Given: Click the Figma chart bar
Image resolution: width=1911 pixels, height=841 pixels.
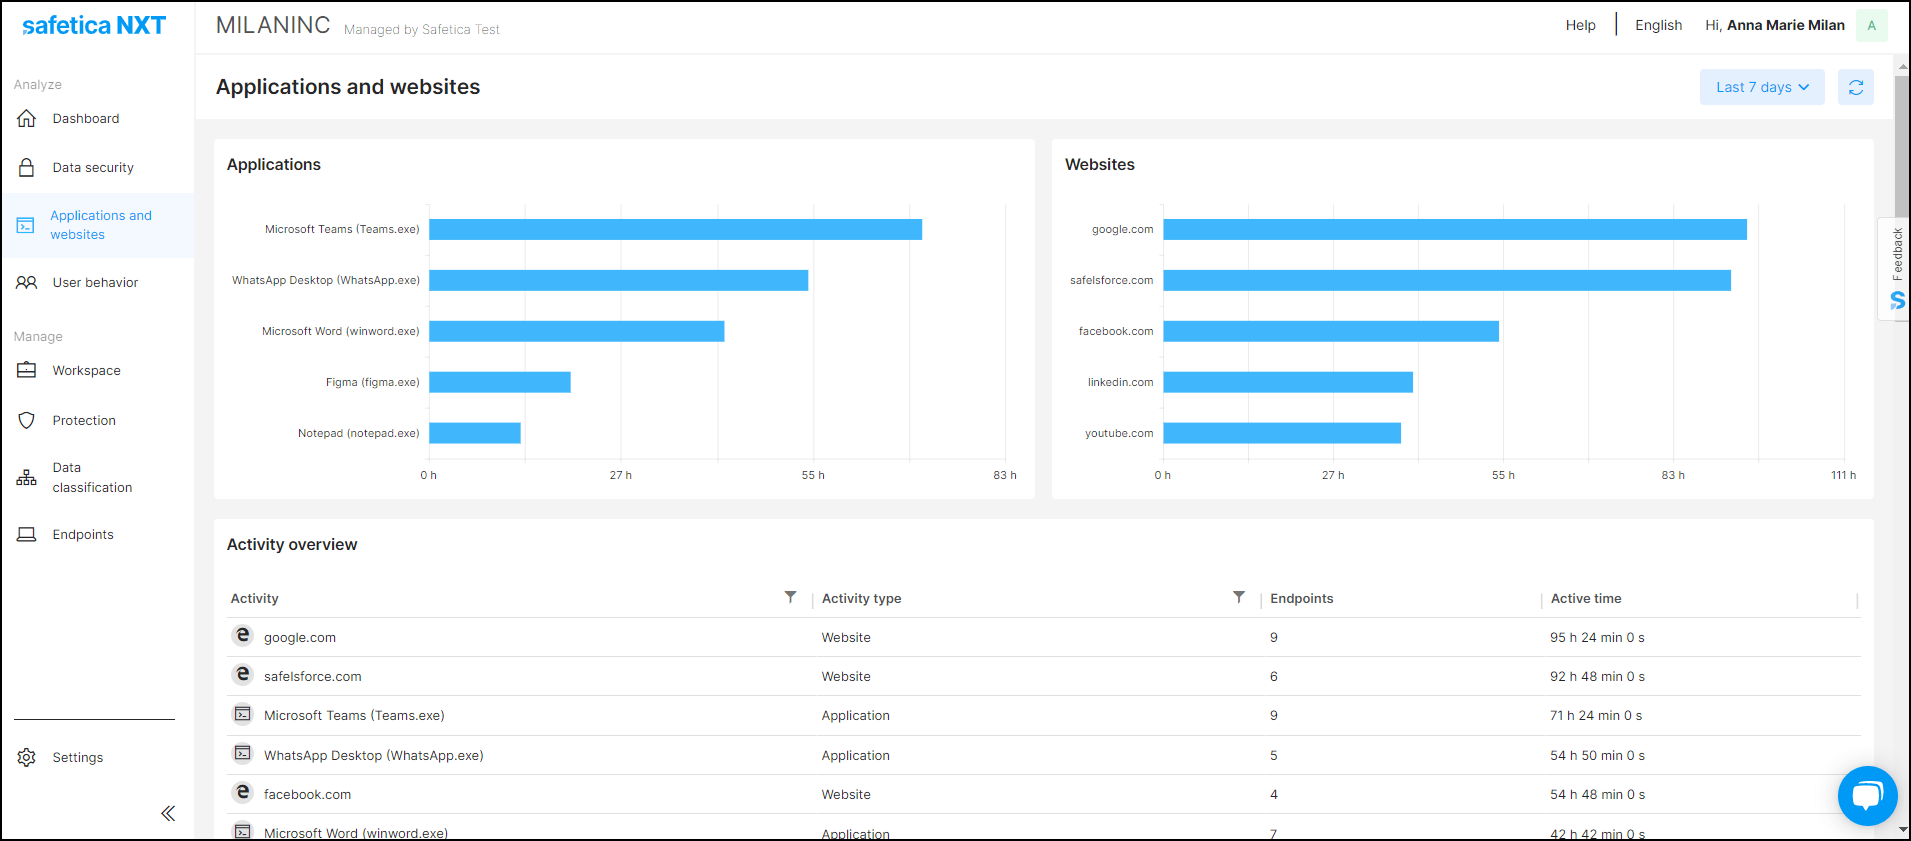Looking at the screenshot, I should pos(499,382).
